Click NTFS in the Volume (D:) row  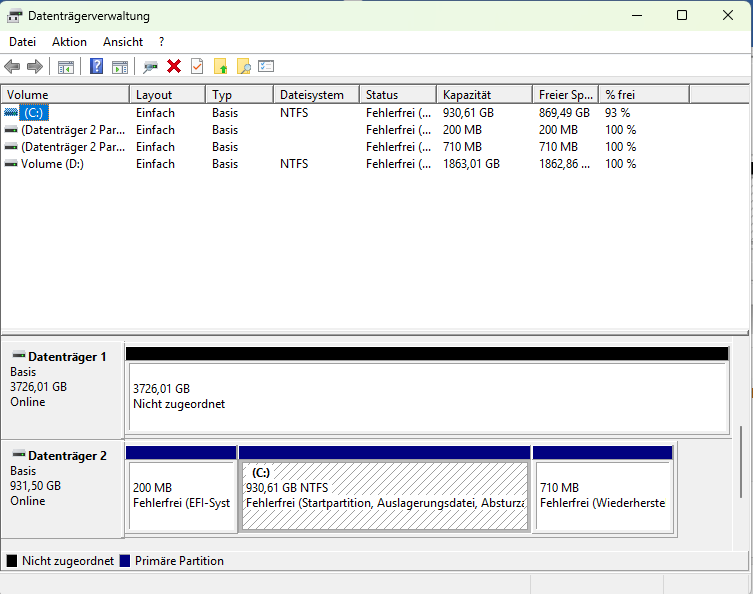294,164
